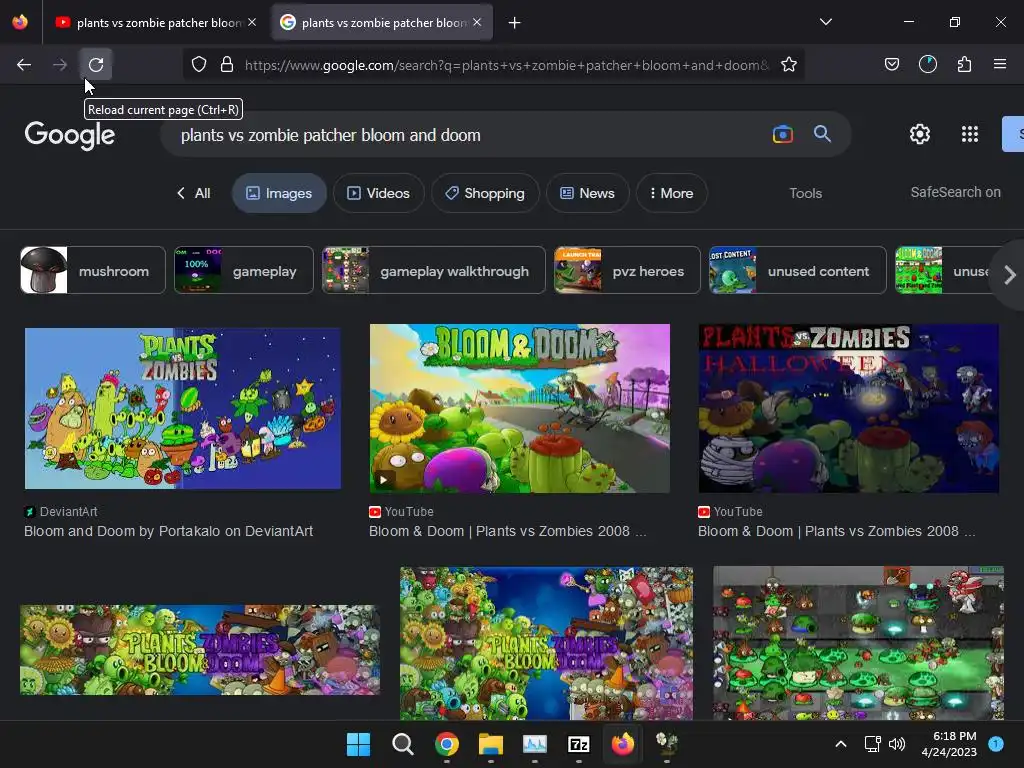This screenshot has width=1024, height=768.
Task: Open the Bloom & Doom banner image
Action: 200,650
